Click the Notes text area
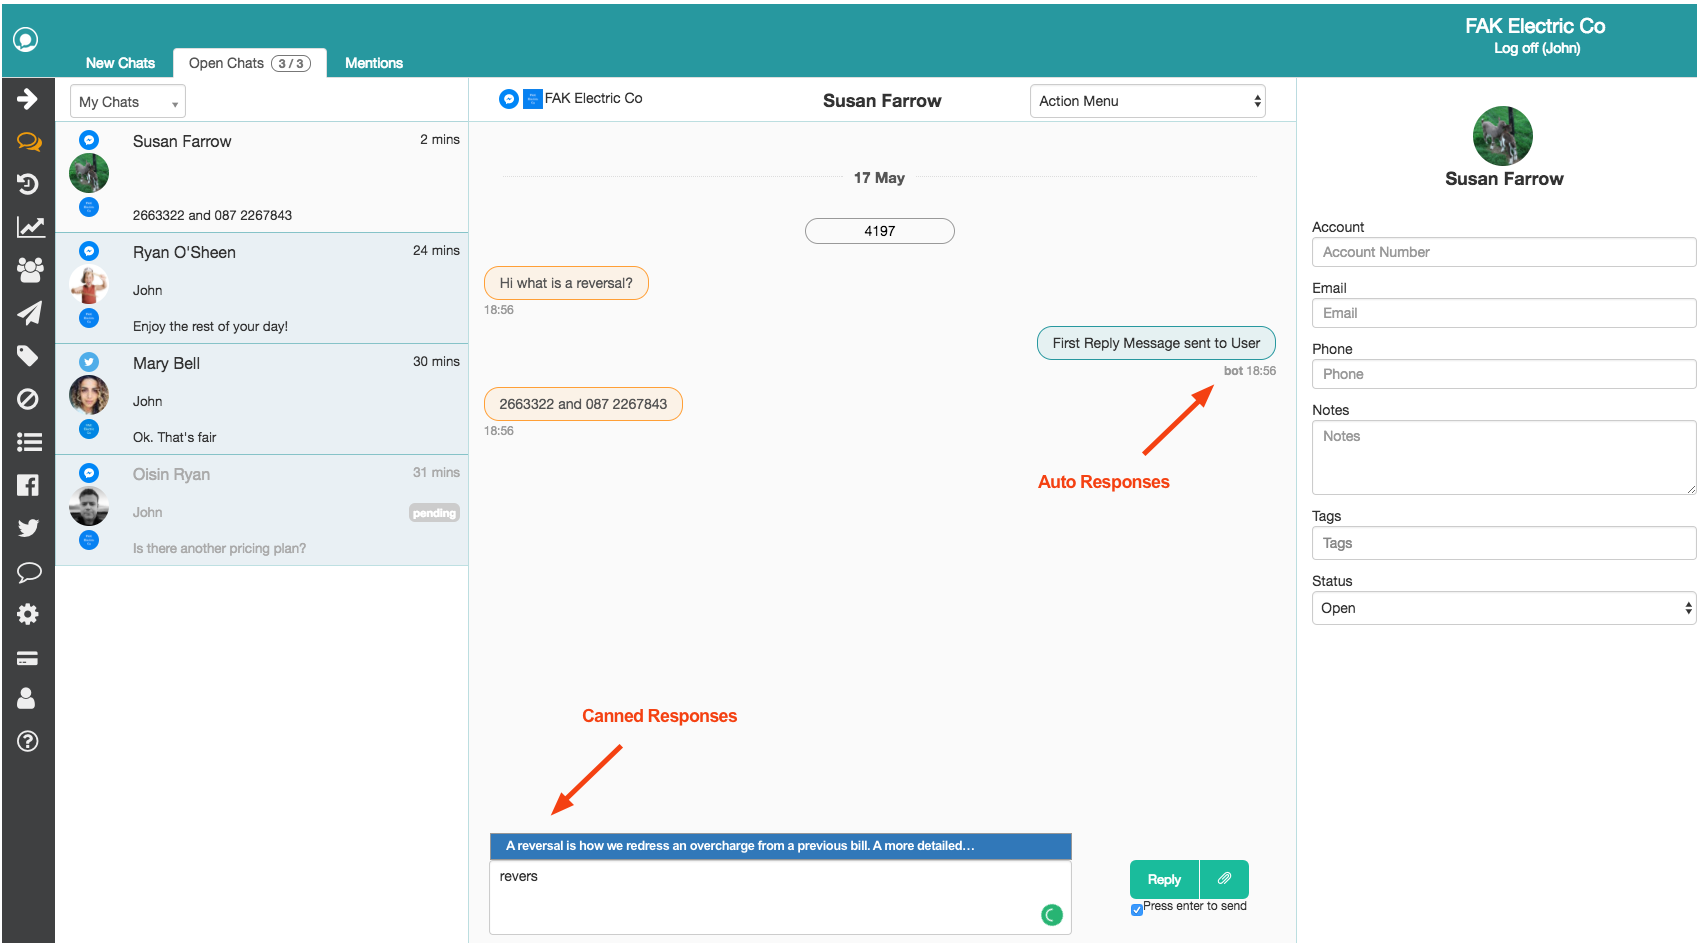The height and width of the screenshot is (943, 1697). point(1504,458)
